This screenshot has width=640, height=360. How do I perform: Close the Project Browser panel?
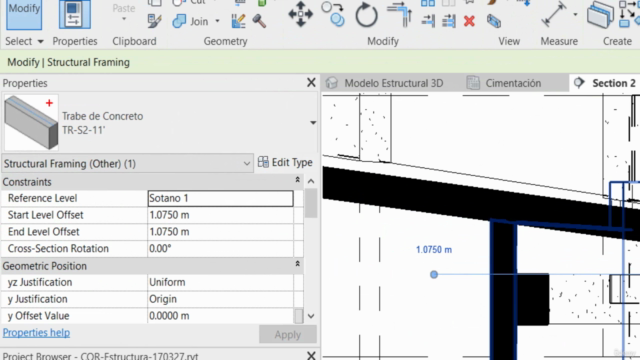click(311, 356)
